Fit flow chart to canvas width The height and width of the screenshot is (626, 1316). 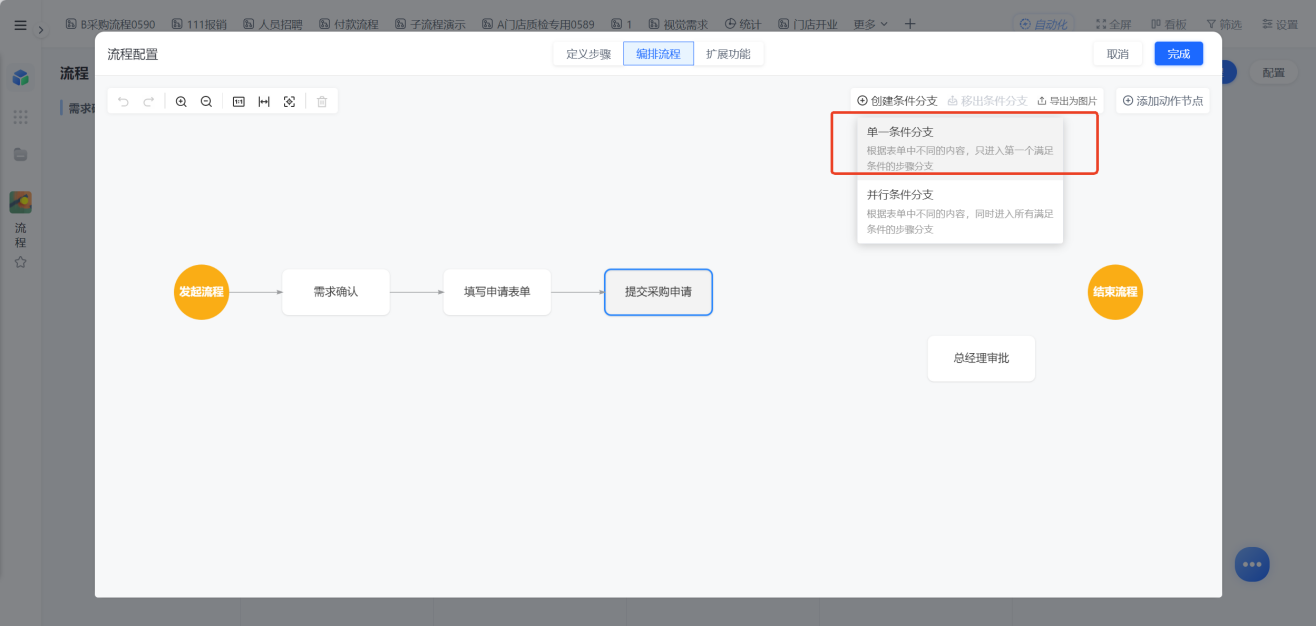point(264,101)
